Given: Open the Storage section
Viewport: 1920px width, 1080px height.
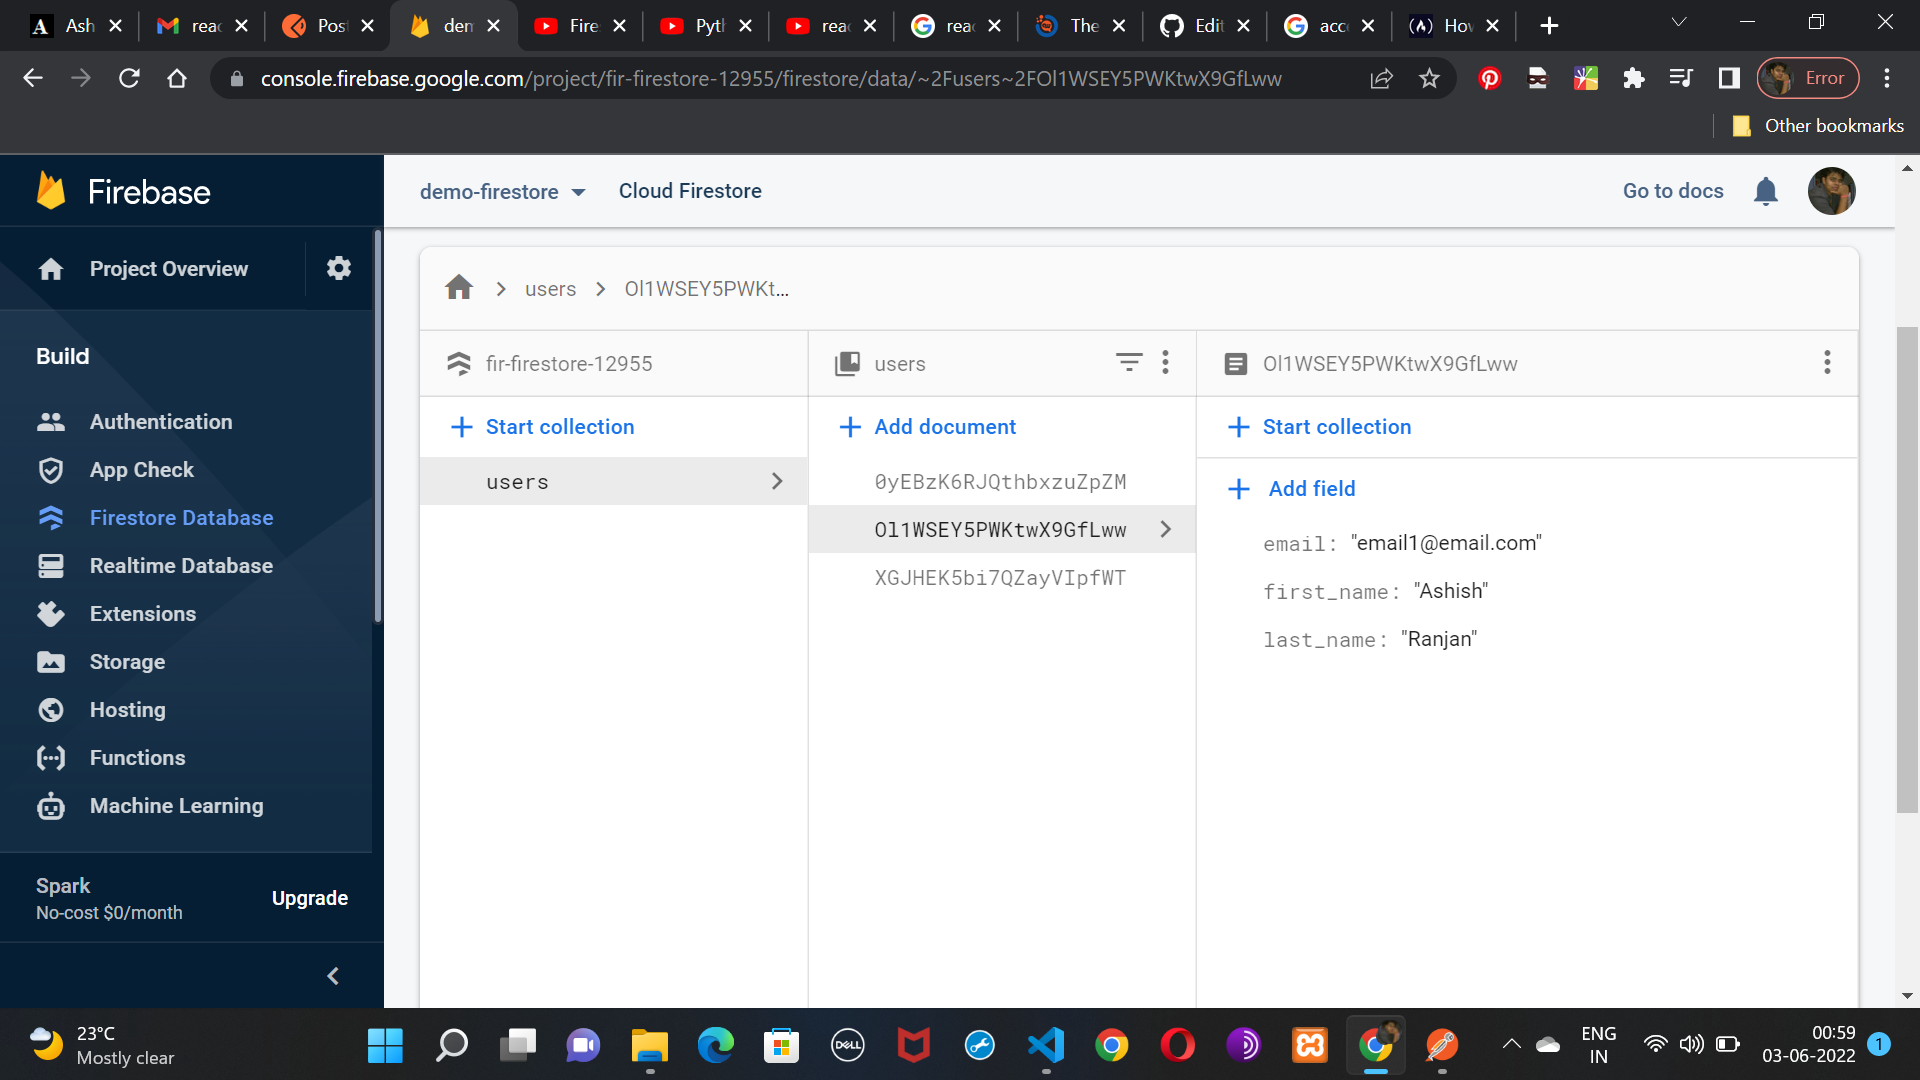Looking at the screenshot, I should (127, 661).
